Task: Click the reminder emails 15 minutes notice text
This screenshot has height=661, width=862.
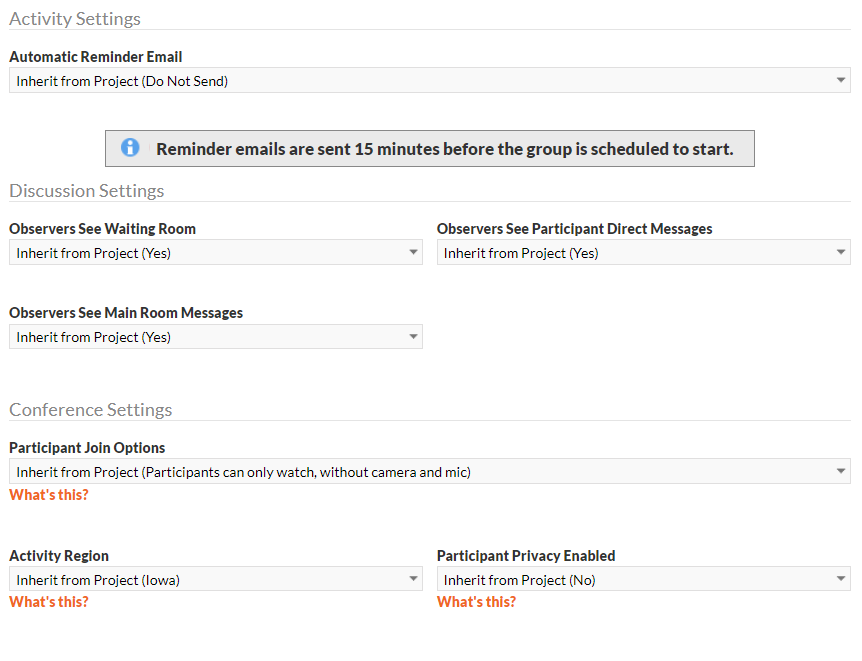Action: pyautogui.click(x=445, y=149)
